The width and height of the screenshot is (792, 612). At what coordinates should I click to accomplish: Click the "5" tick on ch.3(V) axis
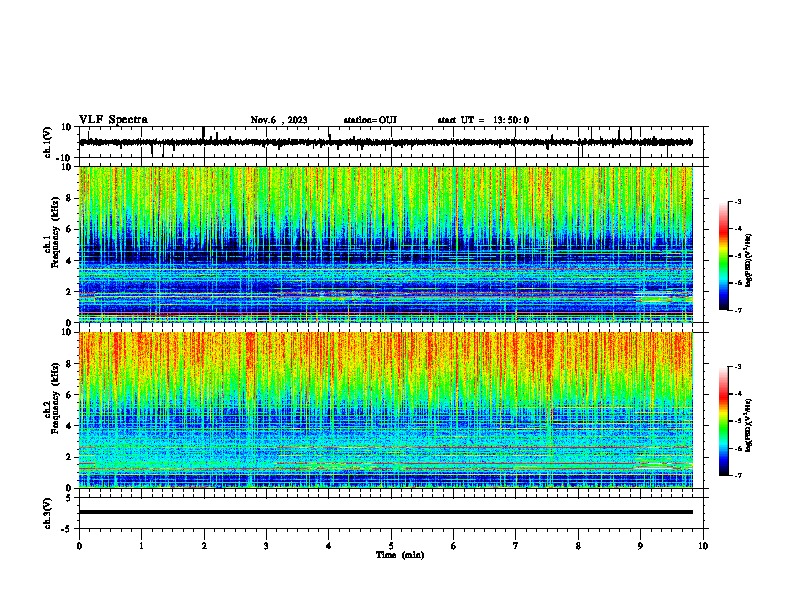[69, 498]
